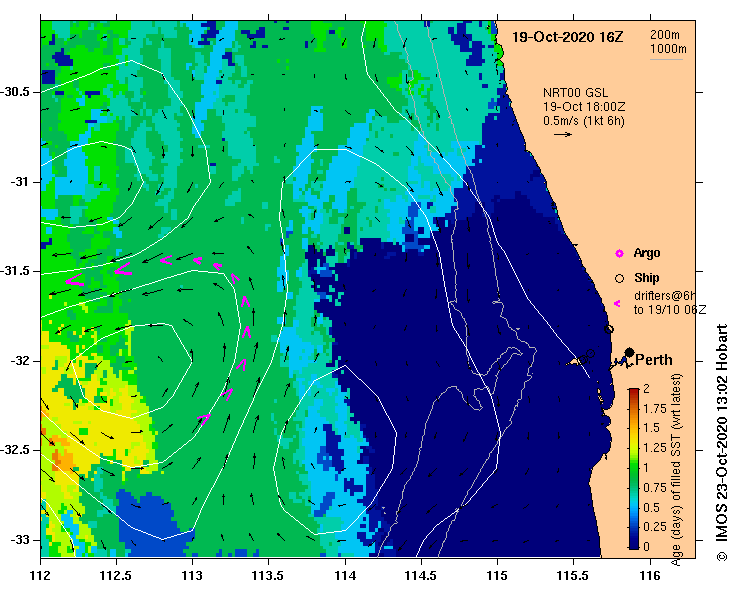The image size is (739, 592).
Task: Click the 'Argo' legend text
Action: tap(647, 253)
